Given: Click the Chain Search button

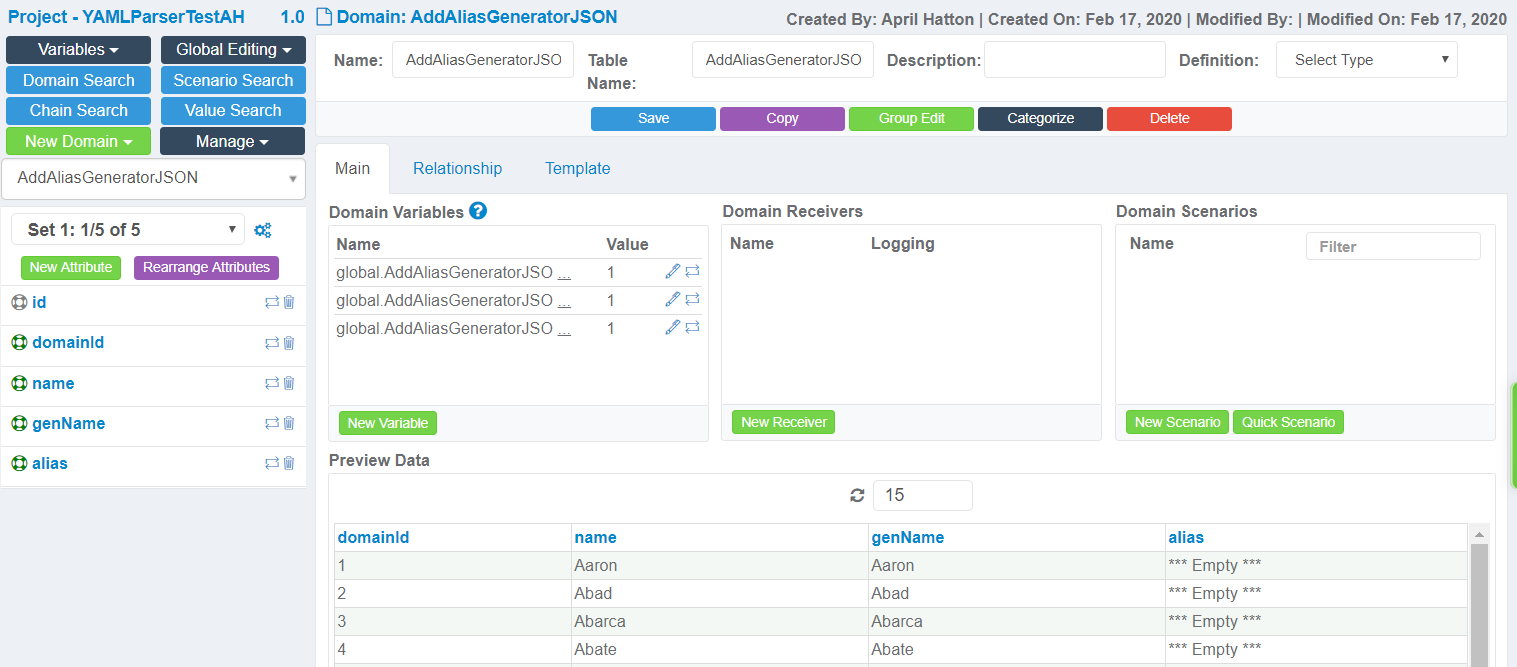Looking at the screenshot, I should (x=78, y=110).
